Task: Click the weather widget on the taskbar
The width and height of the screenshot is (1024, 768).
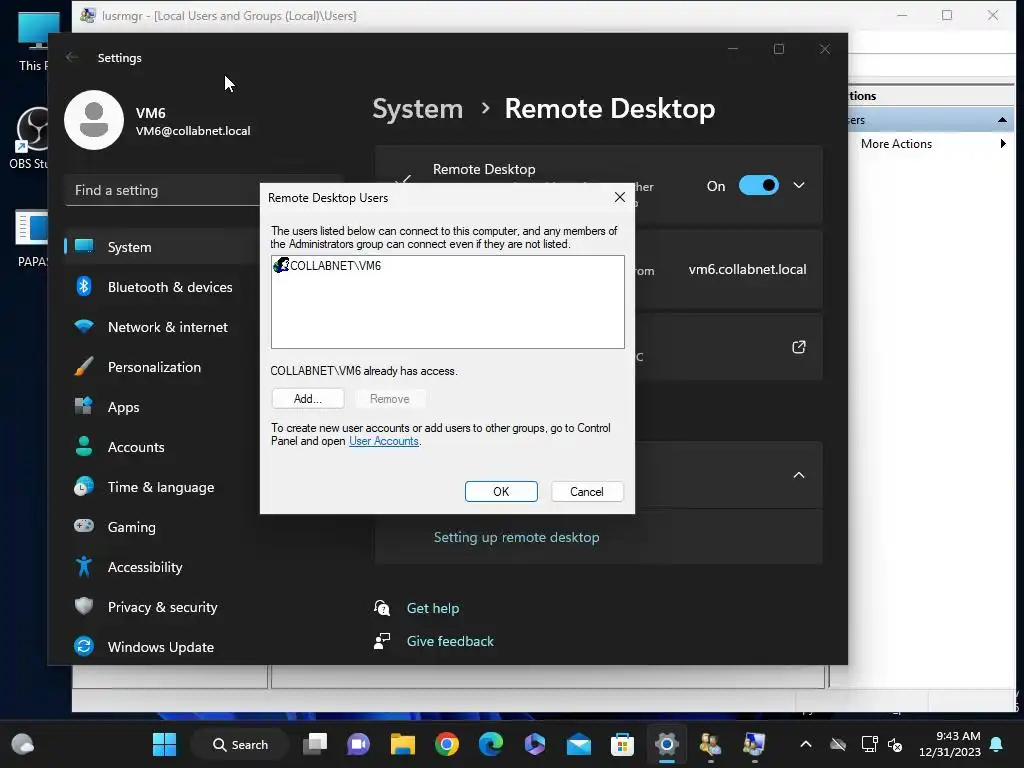Action: (22, 744)
